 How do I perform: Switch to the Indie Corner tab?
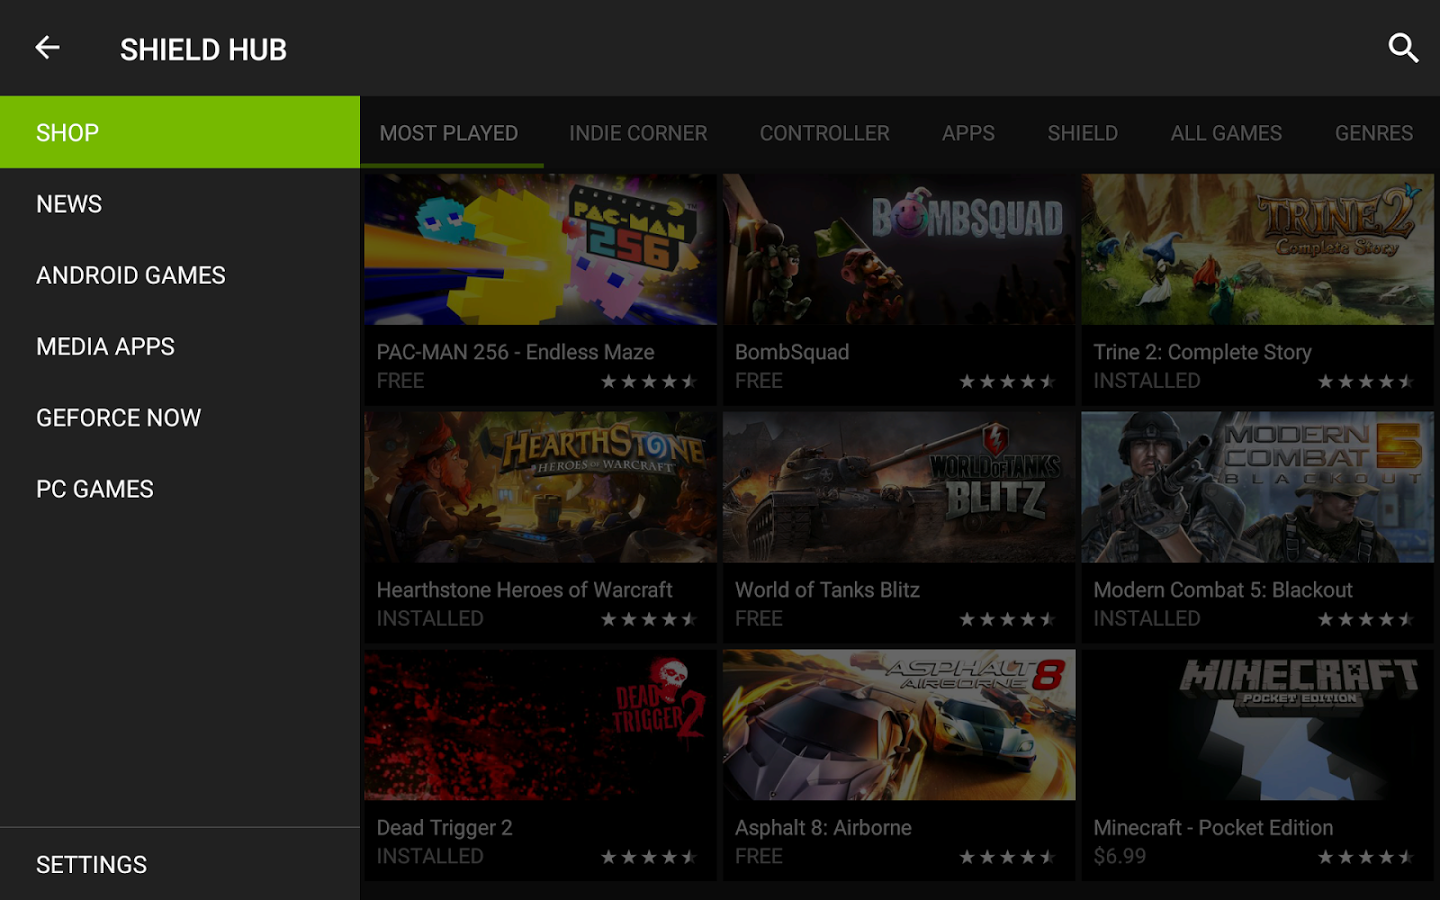point(638,133)
